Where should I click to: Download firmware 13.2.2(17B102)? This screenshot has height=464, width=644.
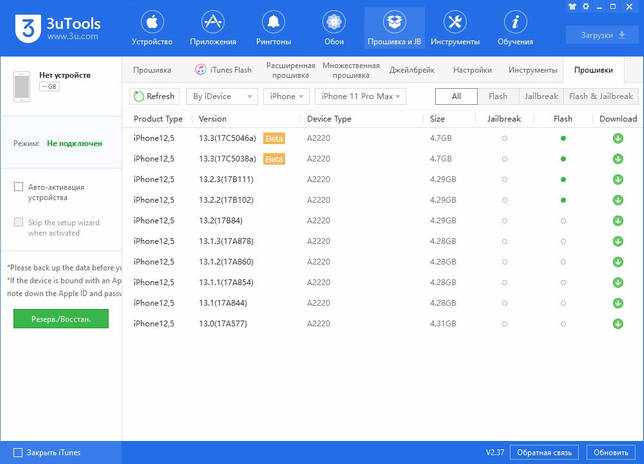click(618, 200)
